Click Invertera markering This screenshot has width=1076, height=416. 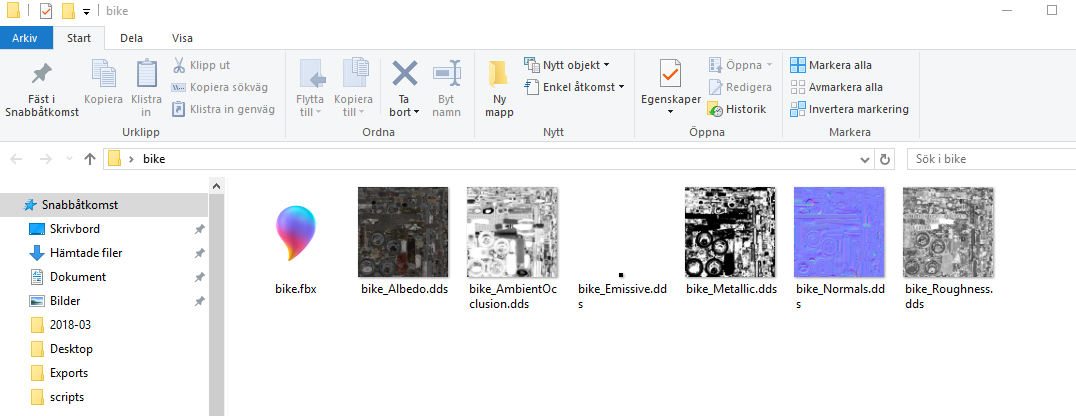[x=850, y=109]
